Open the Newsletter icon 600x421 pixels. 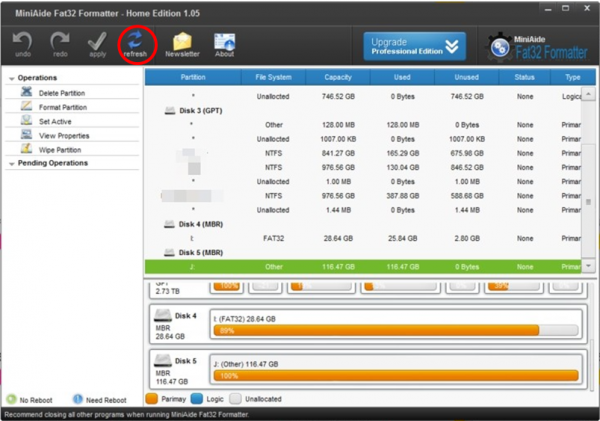(x=182, y=43)
